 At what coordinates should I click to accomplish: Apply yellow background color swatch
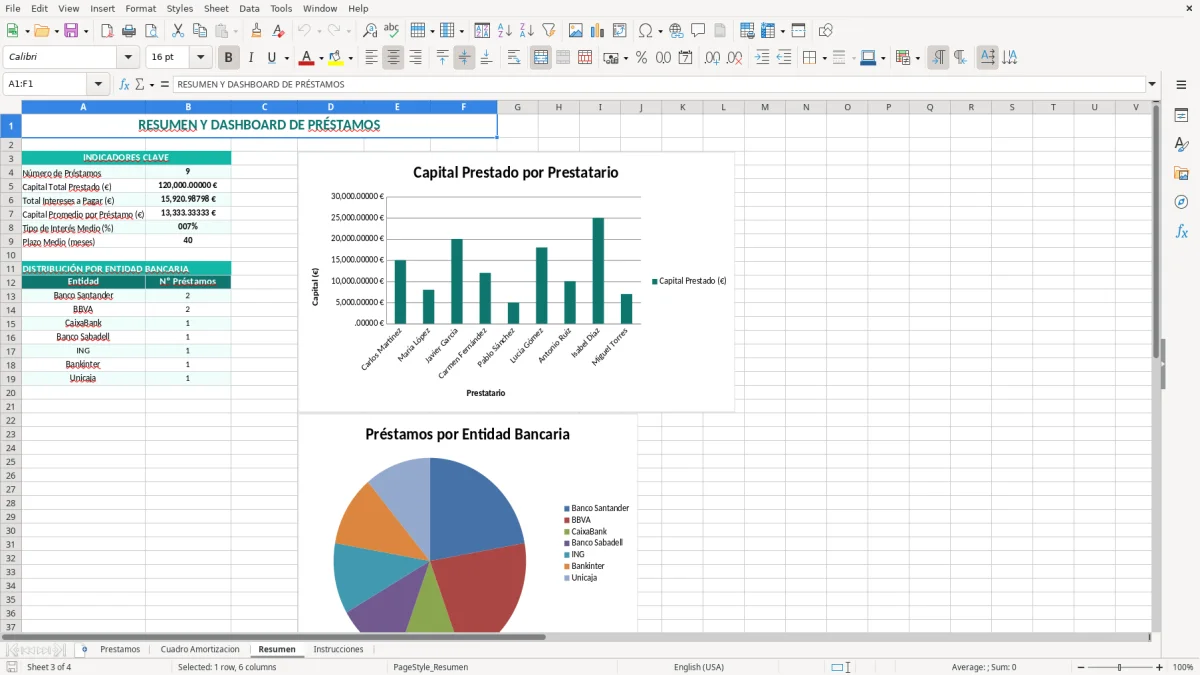coord(337,58)
